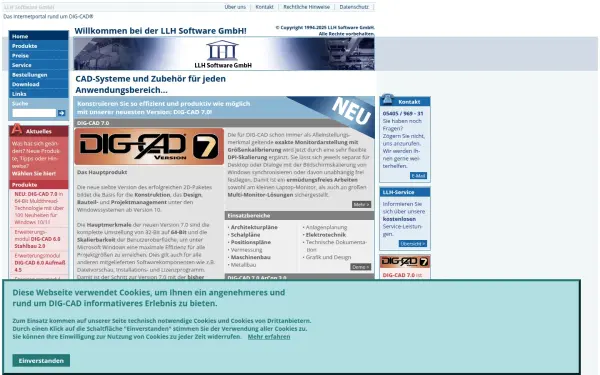Open the Service navigation item
Image resolution: width=600 pixels, height=375 pixels.
(39, 65)
